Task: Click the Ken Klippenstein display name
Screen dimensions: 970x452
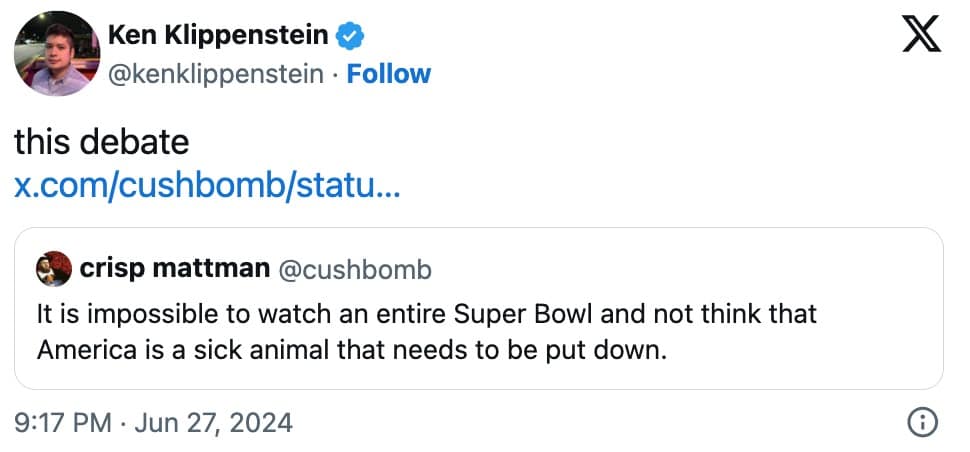Action: pyautogui.click(x=217, y=37)
